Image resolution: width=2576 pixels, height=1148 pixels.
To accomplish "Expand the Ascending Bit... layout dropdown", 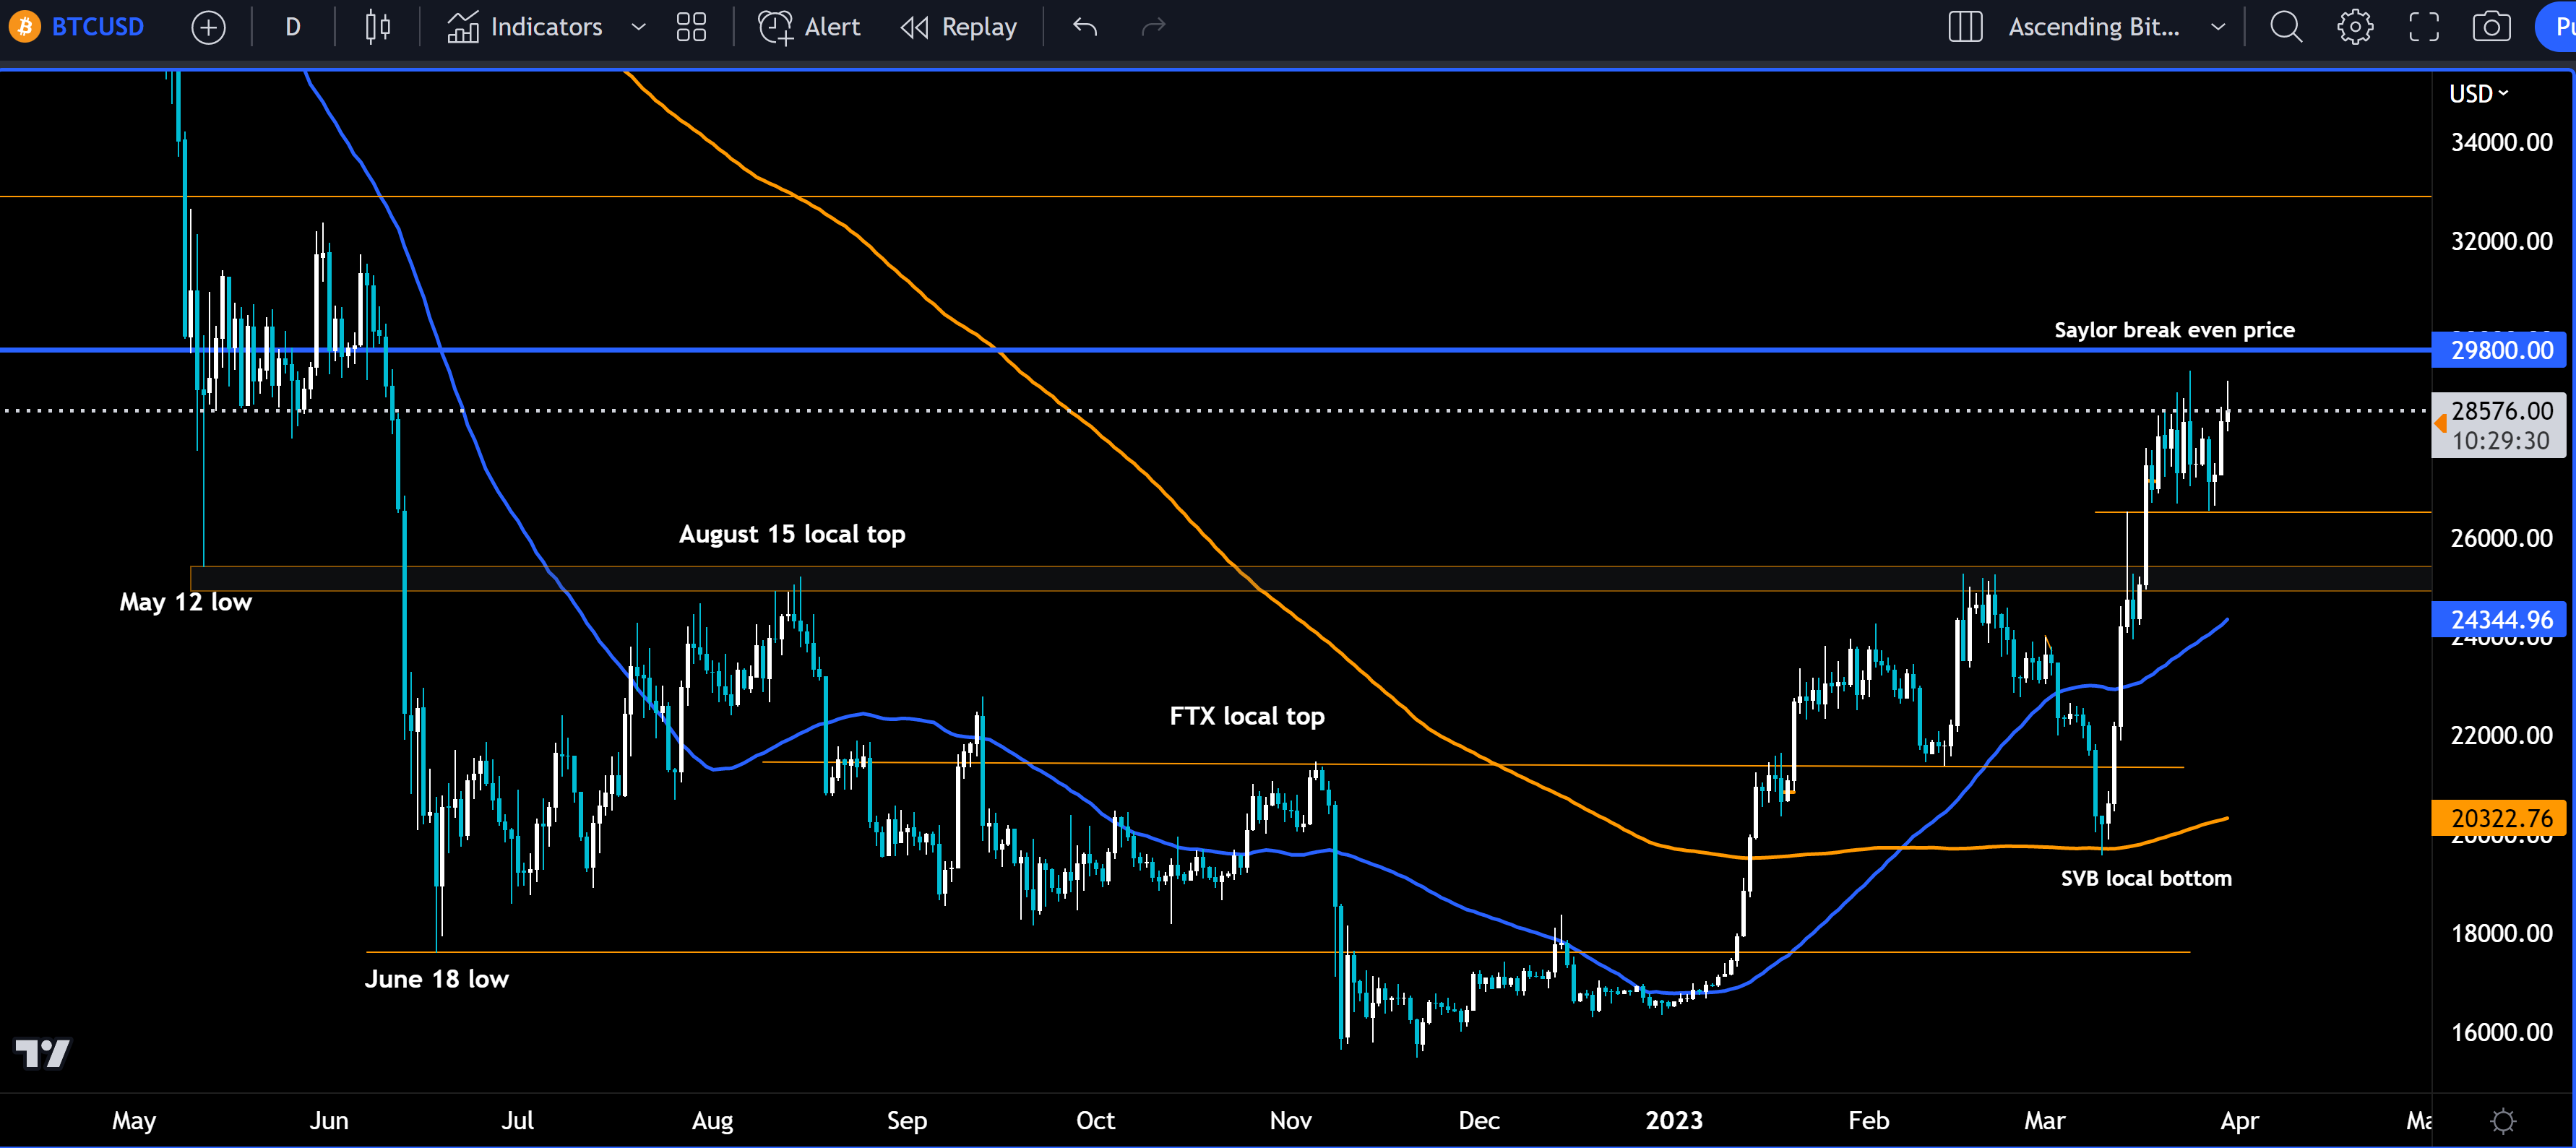I will click(x=2218, y=27).
